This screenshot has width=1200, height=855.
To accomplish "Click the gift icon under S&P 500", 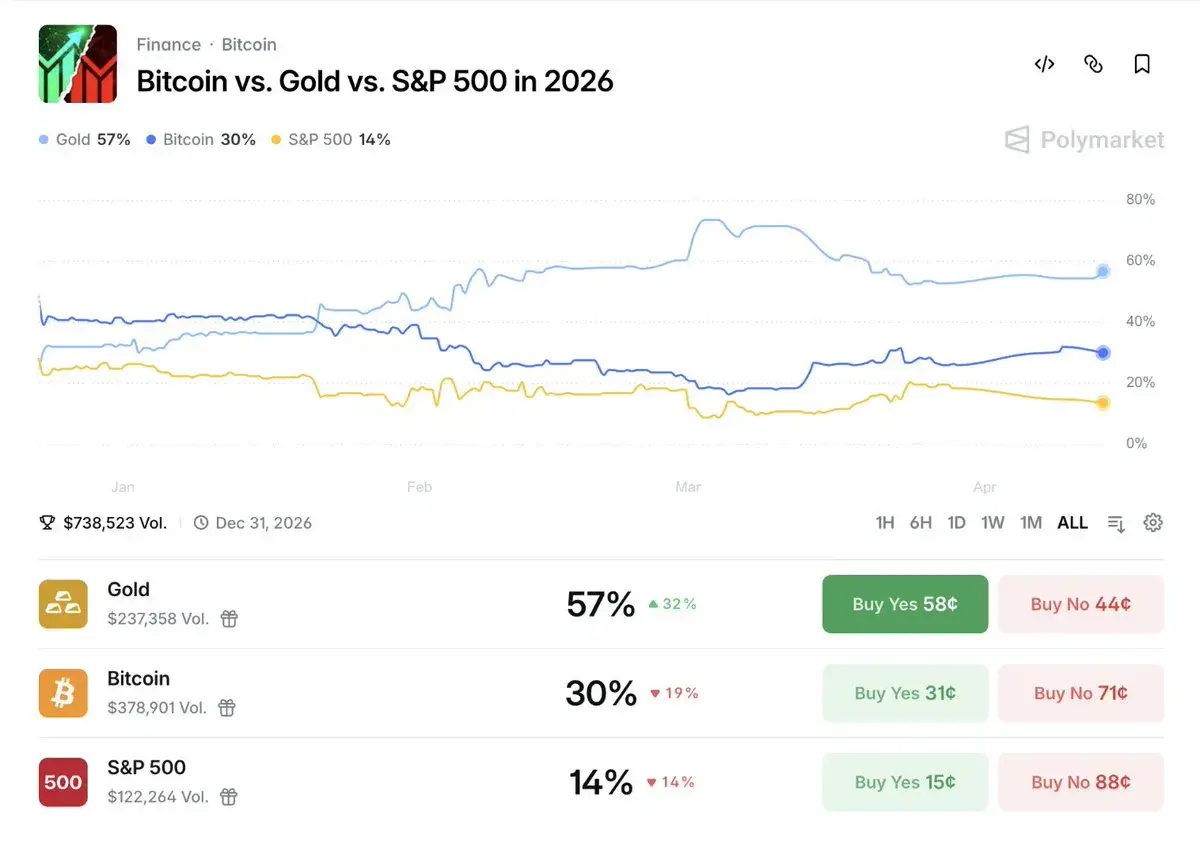I will (229, 797).
